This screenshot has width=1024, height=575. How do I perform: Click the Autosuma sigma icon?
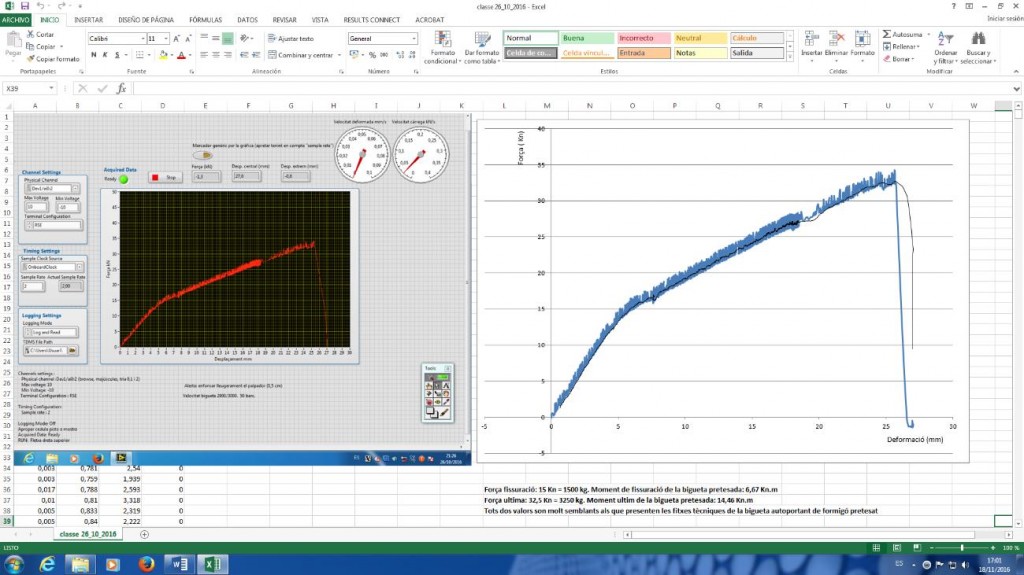[x=887, y=34]
